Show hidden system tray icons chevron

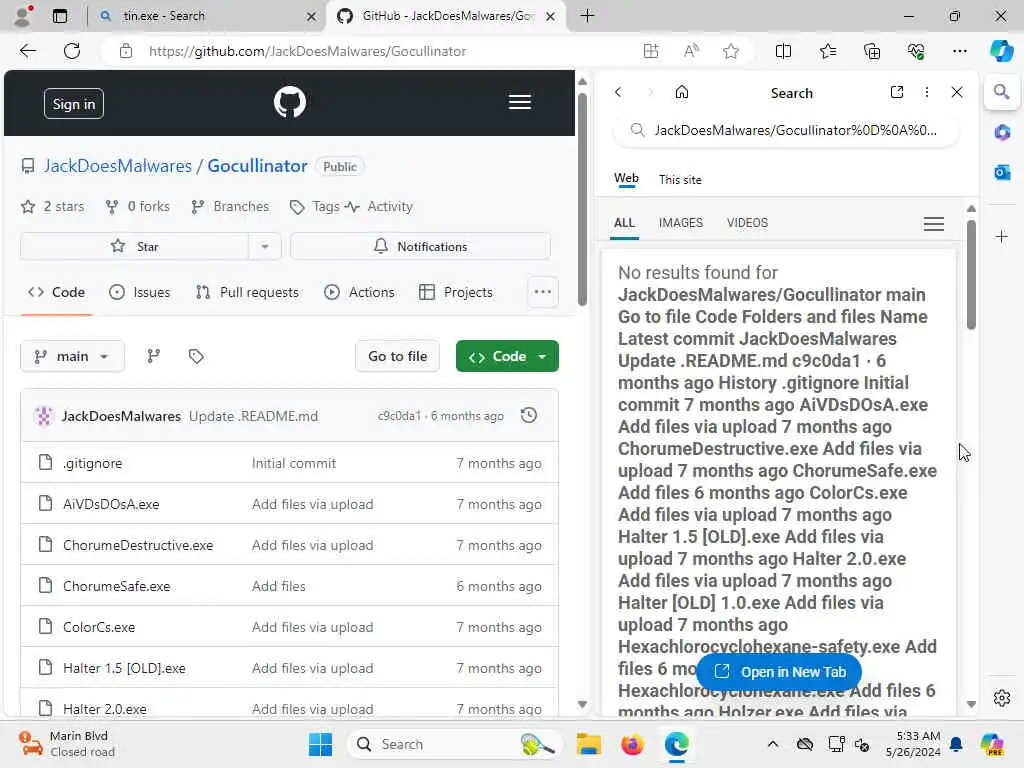coord(773,744)
